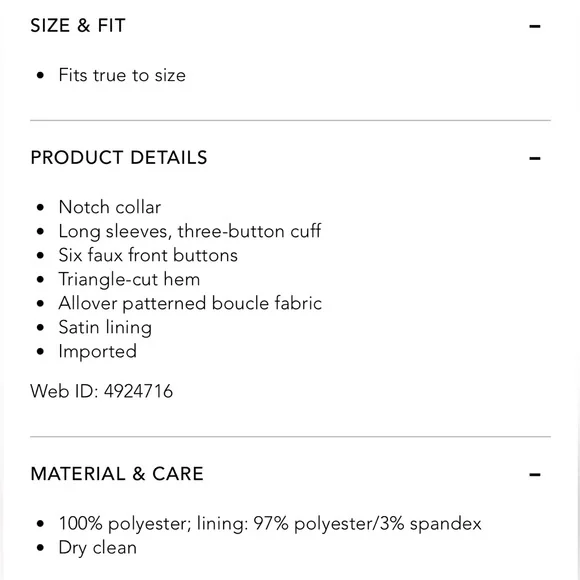580x580 pixels.
Task: Click 'Long sleeves, three-button cuff' item
Action: click(x=190, y=232)
